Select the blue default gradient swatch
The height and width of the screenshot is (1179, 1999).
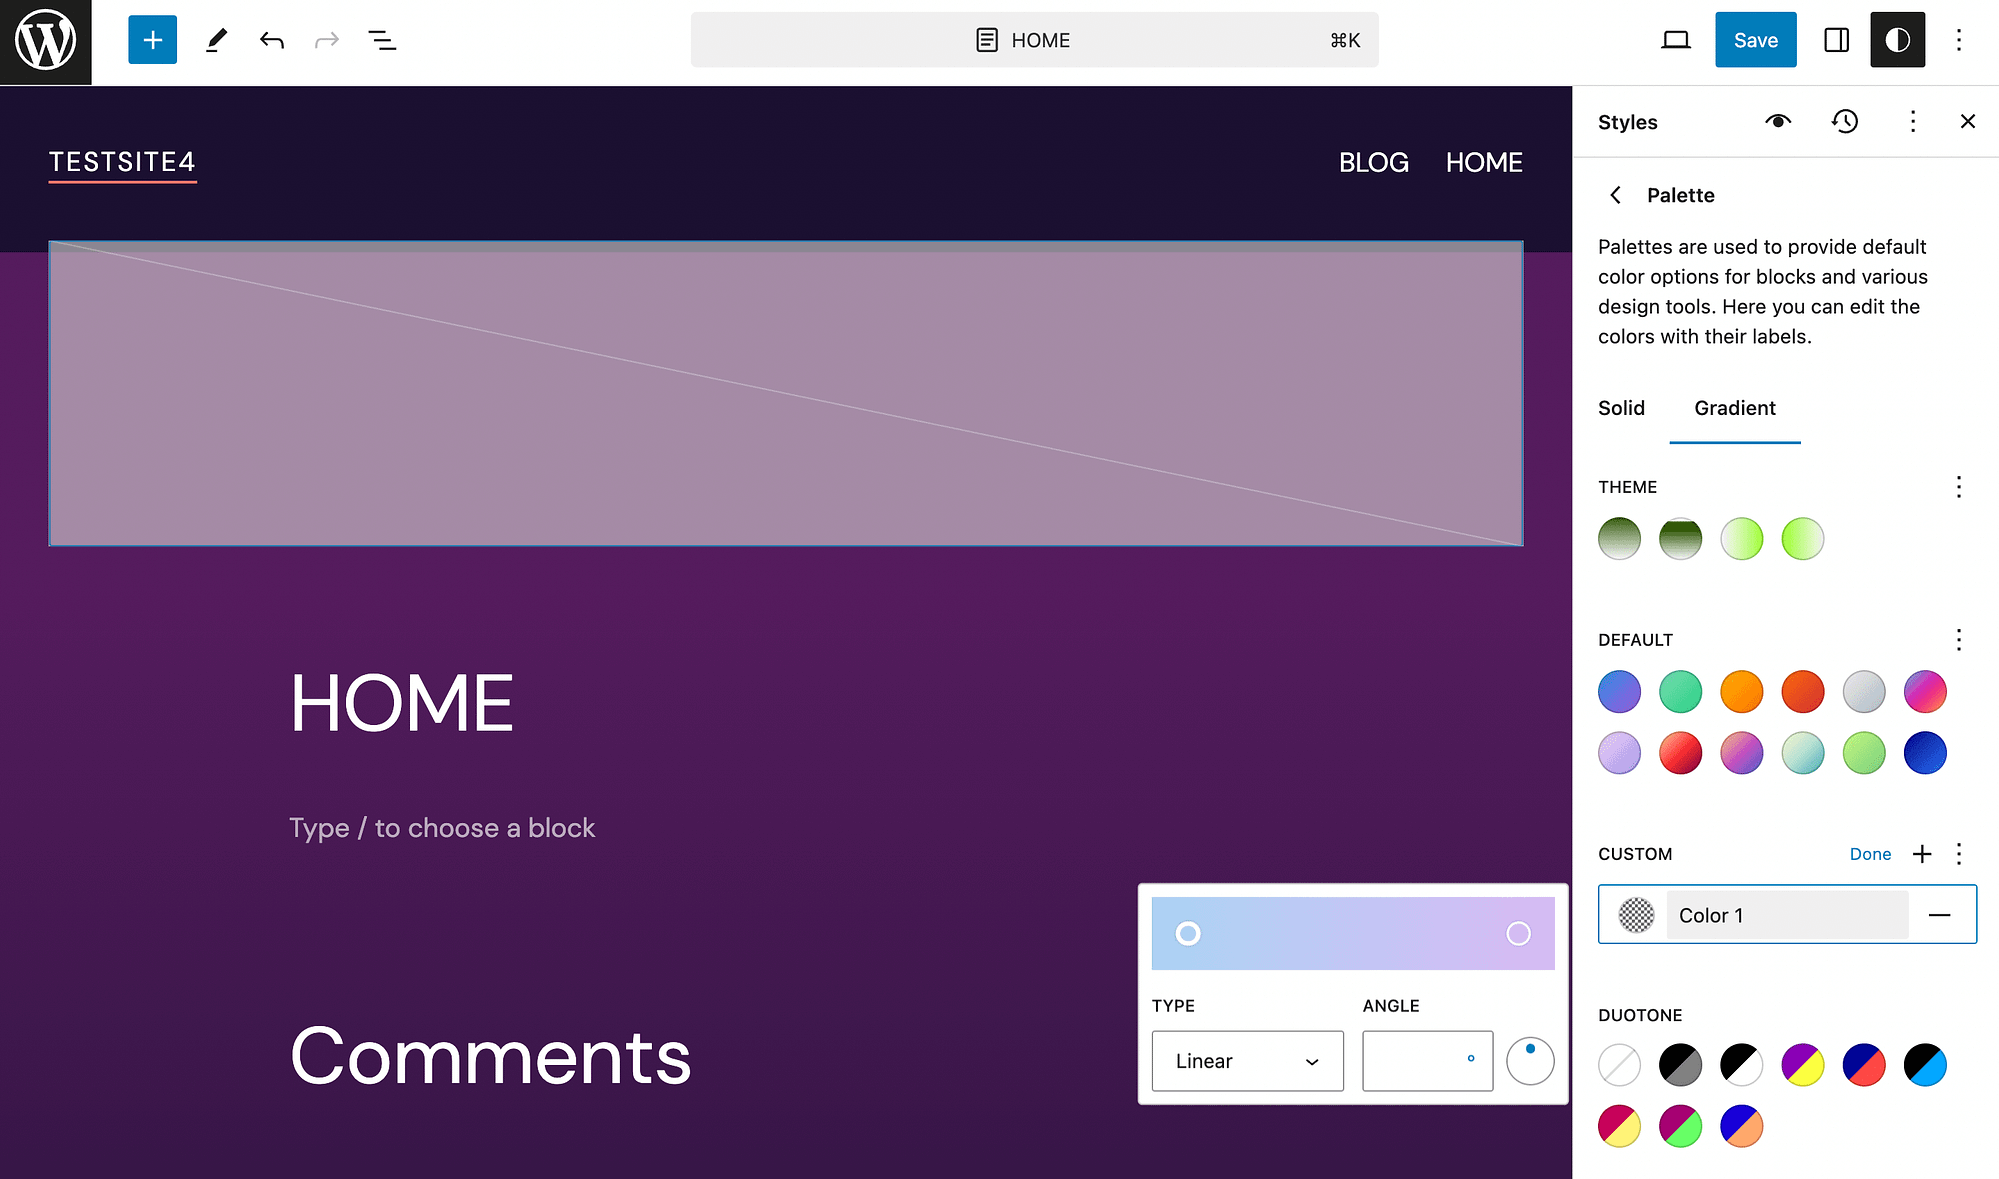[x=1619, y=691]
